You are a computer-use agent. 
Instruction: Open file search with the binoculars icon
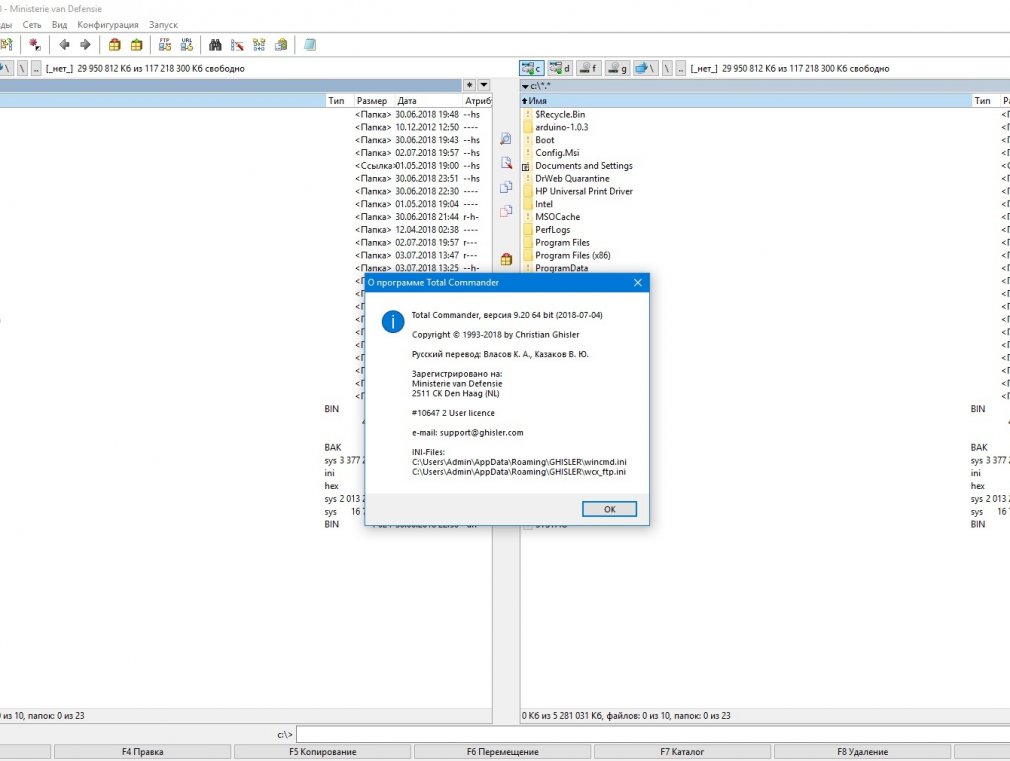tap(215, 44)
